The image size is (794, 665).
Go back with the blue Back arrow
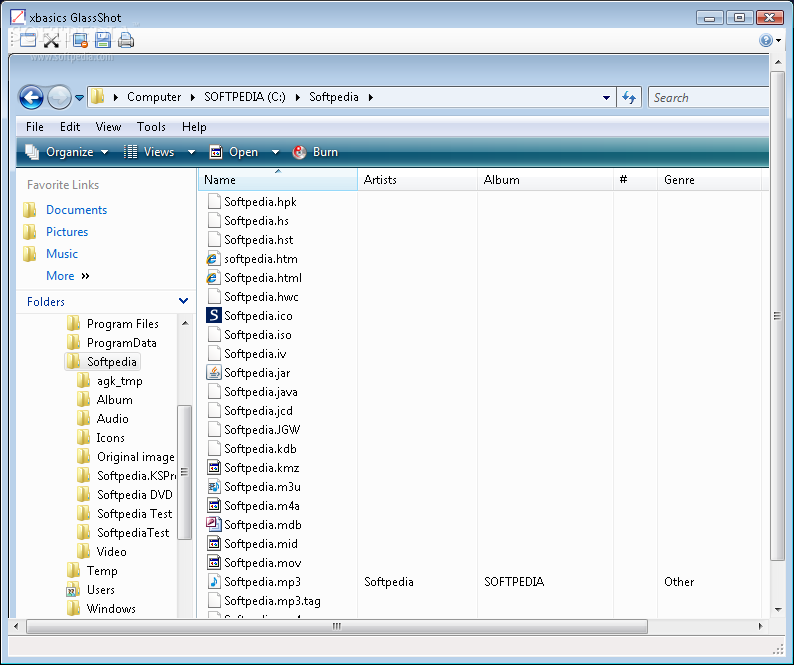coord(31,97)
